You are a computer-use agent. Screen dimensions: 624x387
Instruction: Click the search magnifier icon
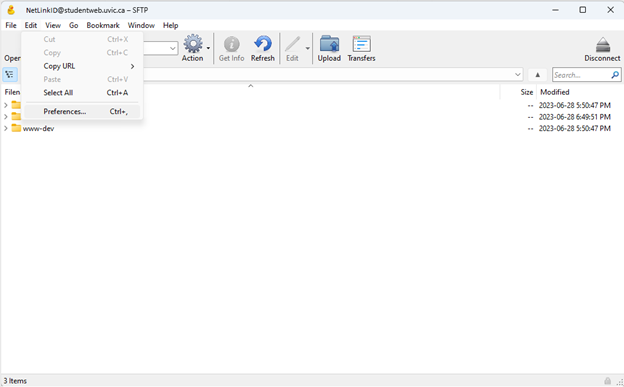(x=615, y=75)
